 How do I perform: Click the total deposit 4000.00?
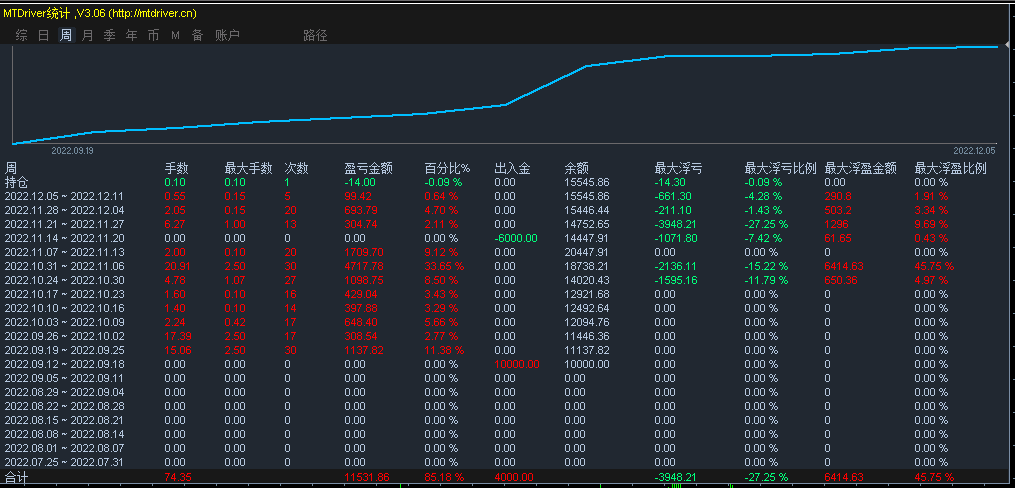(513, 477)
